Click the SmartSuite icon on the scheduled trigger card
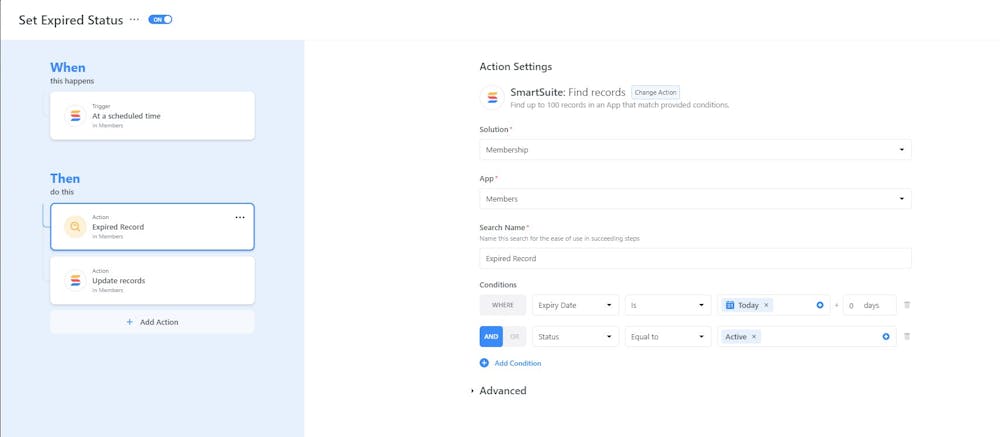The width and height of the screenshot is (1000, 437). [74, 116]
